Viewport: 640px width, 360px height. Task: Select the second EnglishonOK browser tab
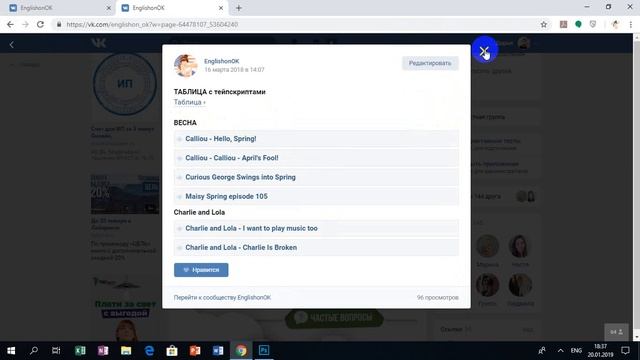click(x=171, y=8)
